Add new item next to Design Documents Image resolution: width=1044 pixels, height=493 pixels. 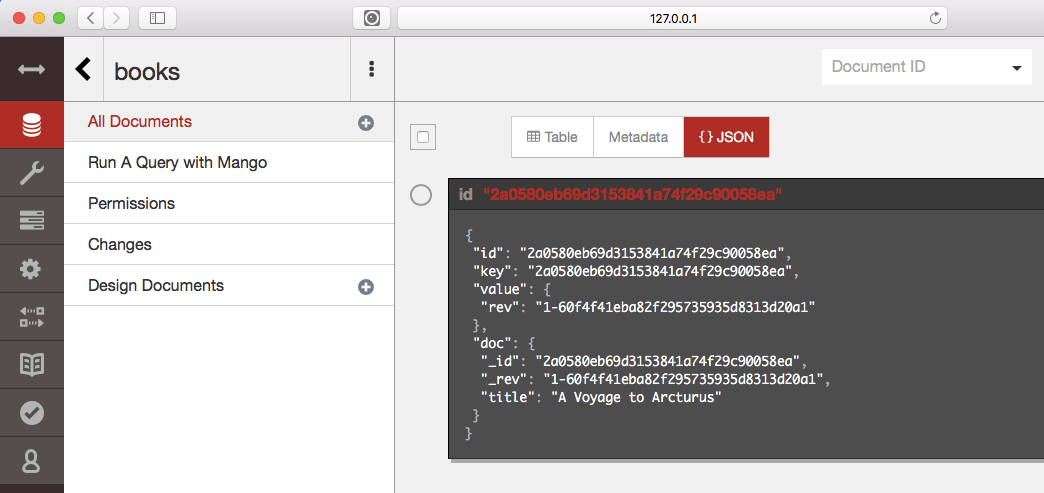click(366, 287)
